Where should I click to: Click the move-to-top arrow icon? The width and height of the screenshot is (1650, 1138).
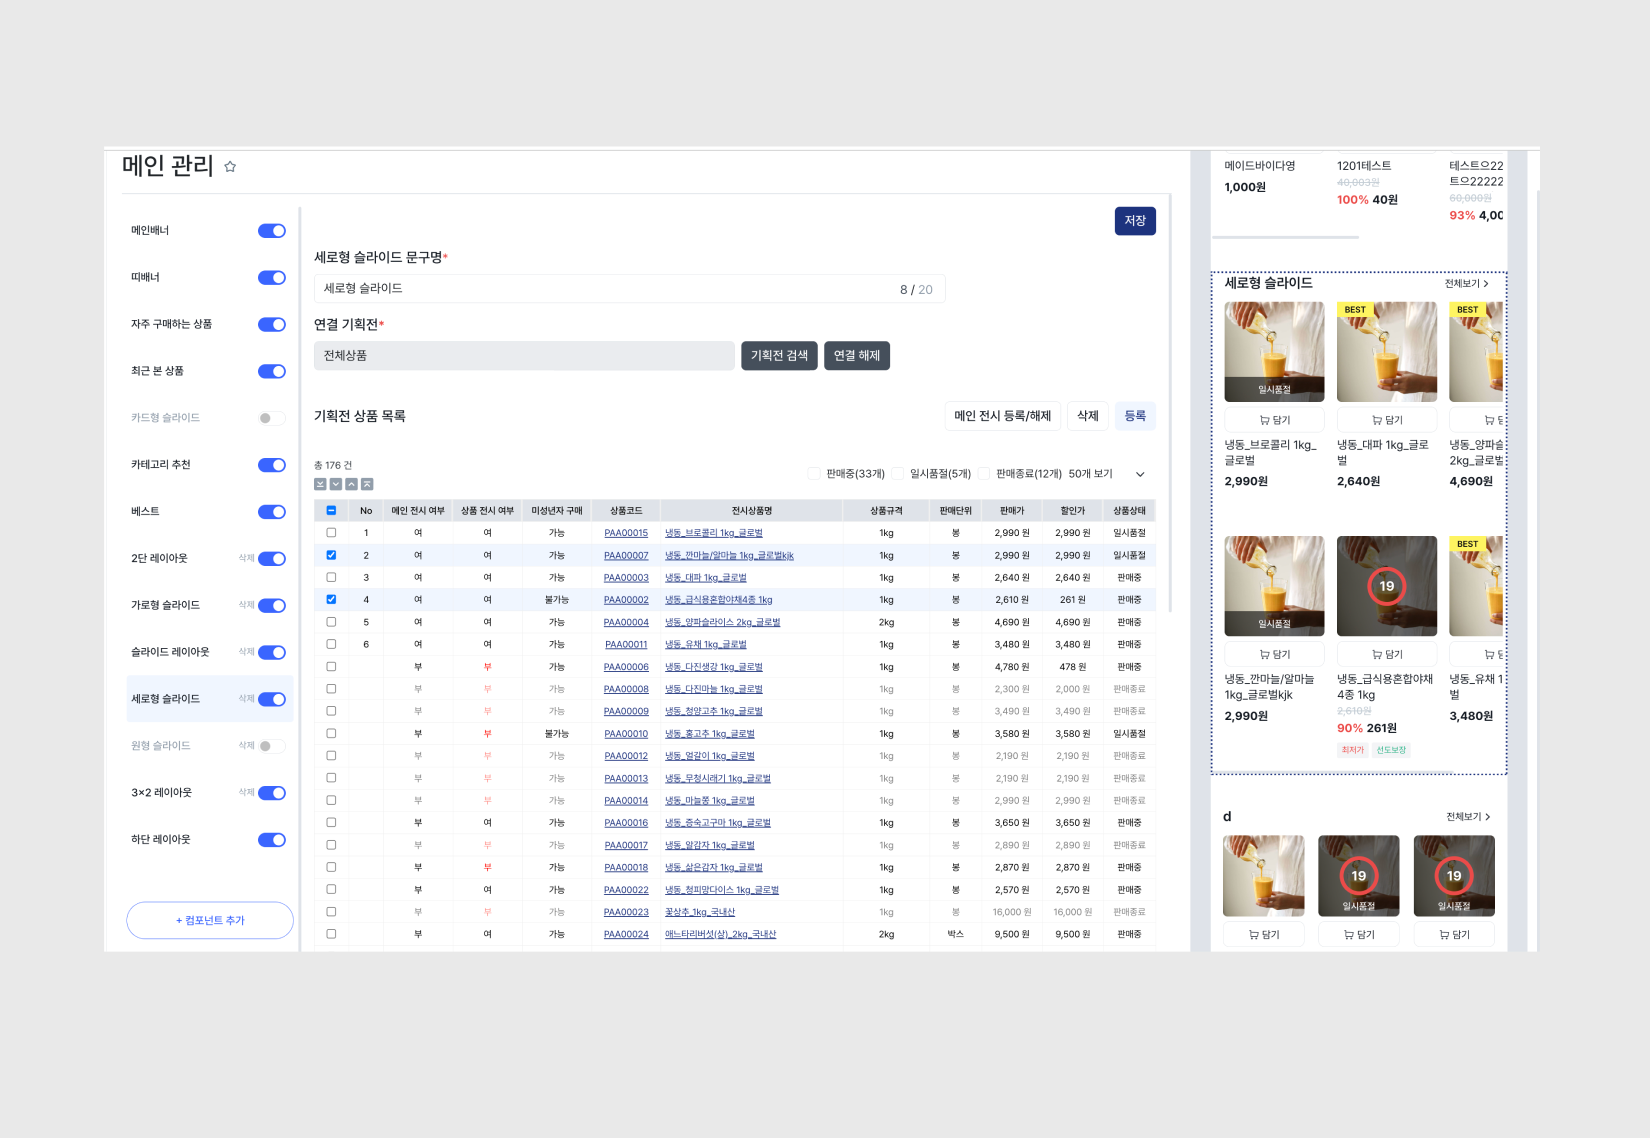pyautogui.click(x=367, y=484)
